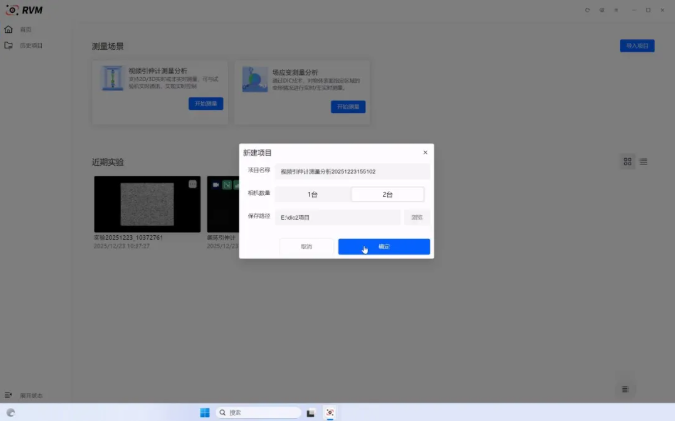Close the 新建项目 dialog with its X

(425, 152)
